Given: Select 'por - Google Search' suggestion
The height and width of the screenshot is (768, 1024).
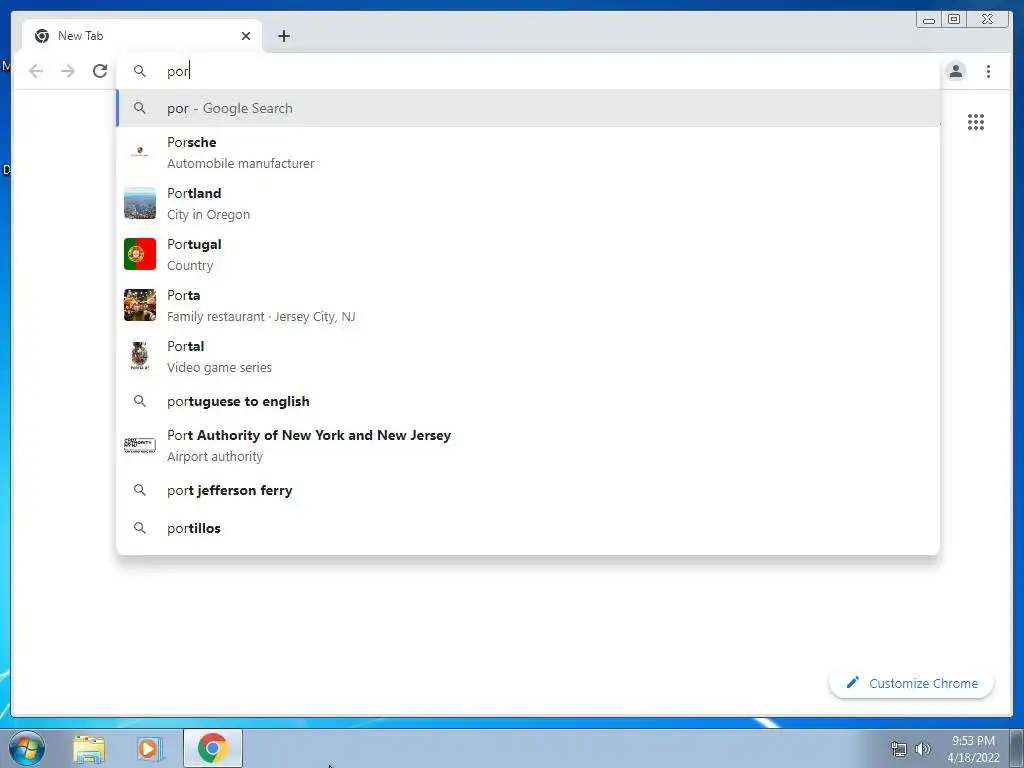Looking at the screenshot, I should click(528, 108).
